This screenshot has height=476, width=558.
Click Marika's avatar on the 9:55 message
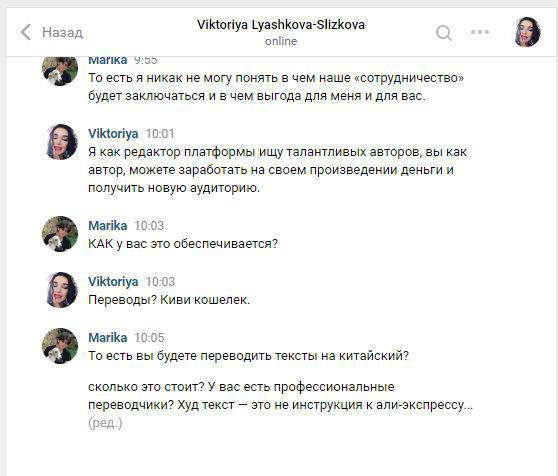[x=60, y=70]
